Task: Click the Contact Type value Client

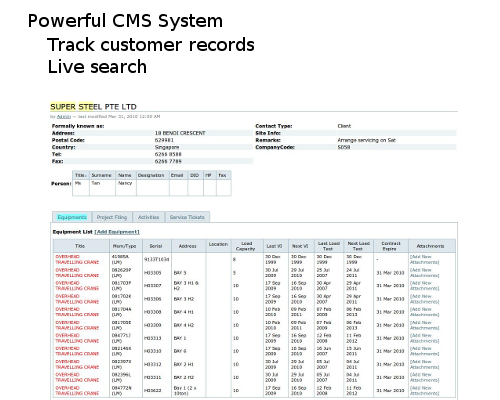Action: [x=344, y=126]
